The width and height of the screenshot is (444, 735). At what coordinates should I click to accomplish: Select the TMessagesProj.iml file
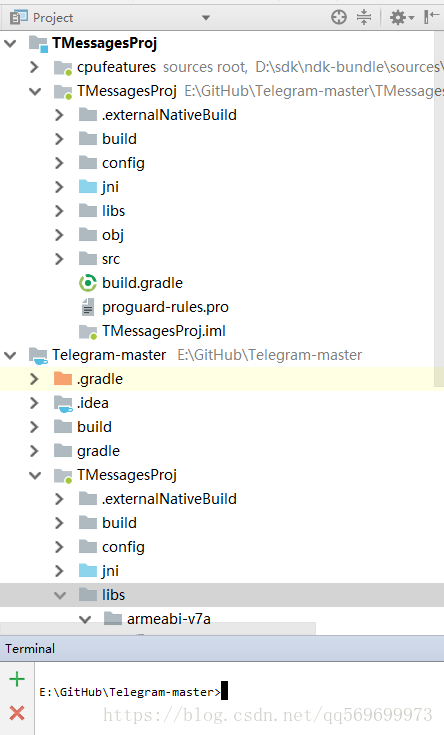(x=164, y=331)
